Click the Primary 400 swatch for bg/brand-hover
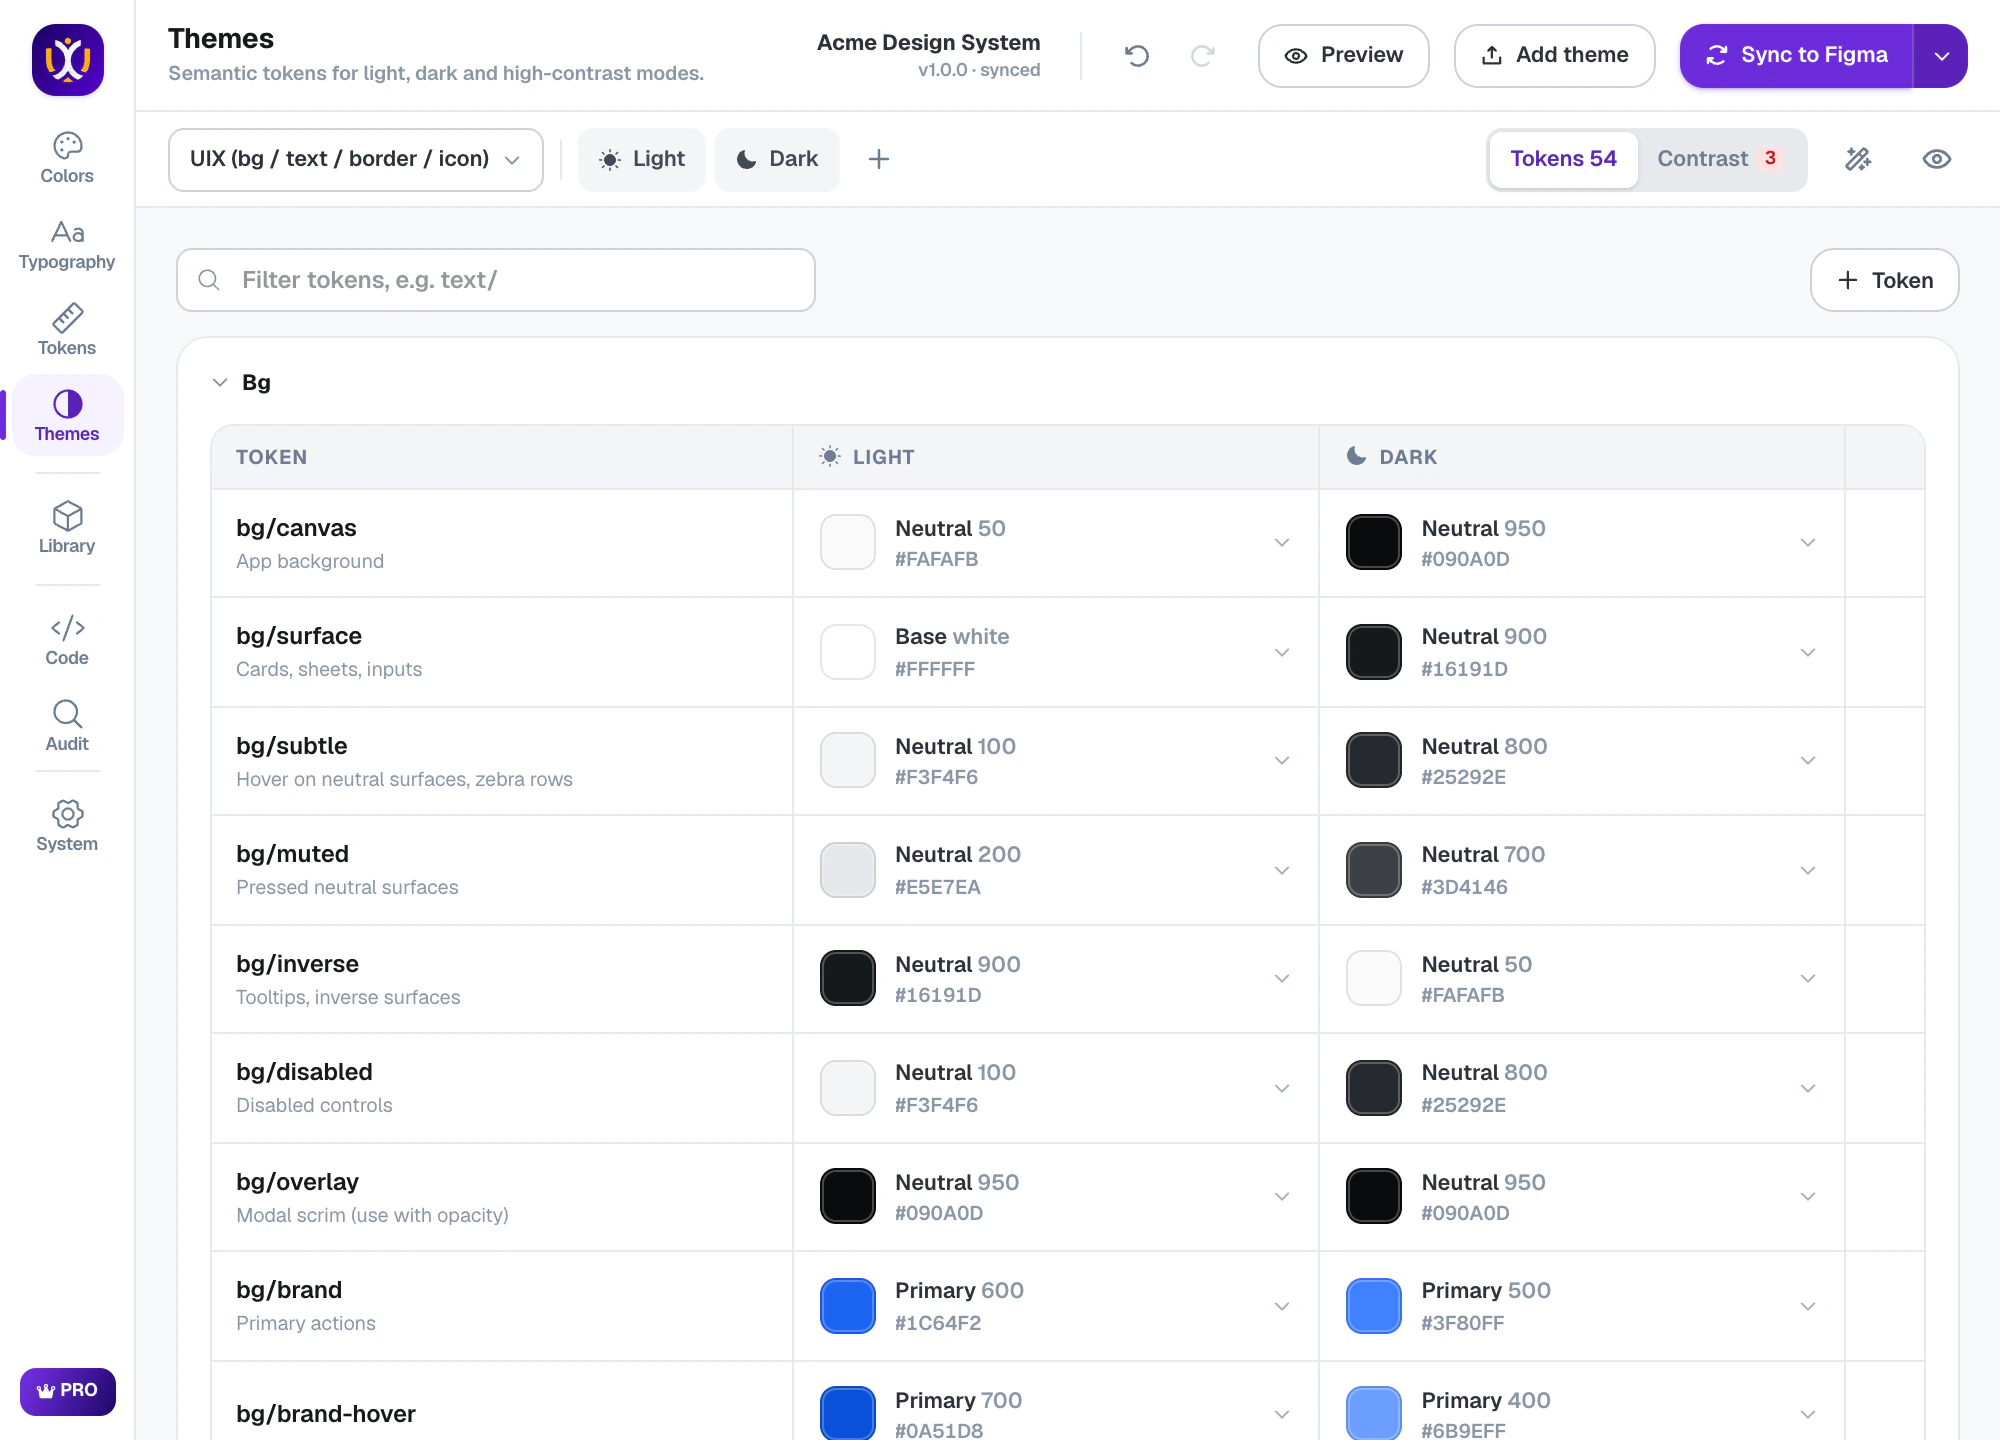Viewport: 2000px width, 1440px height. [x=1374, y=1413]
